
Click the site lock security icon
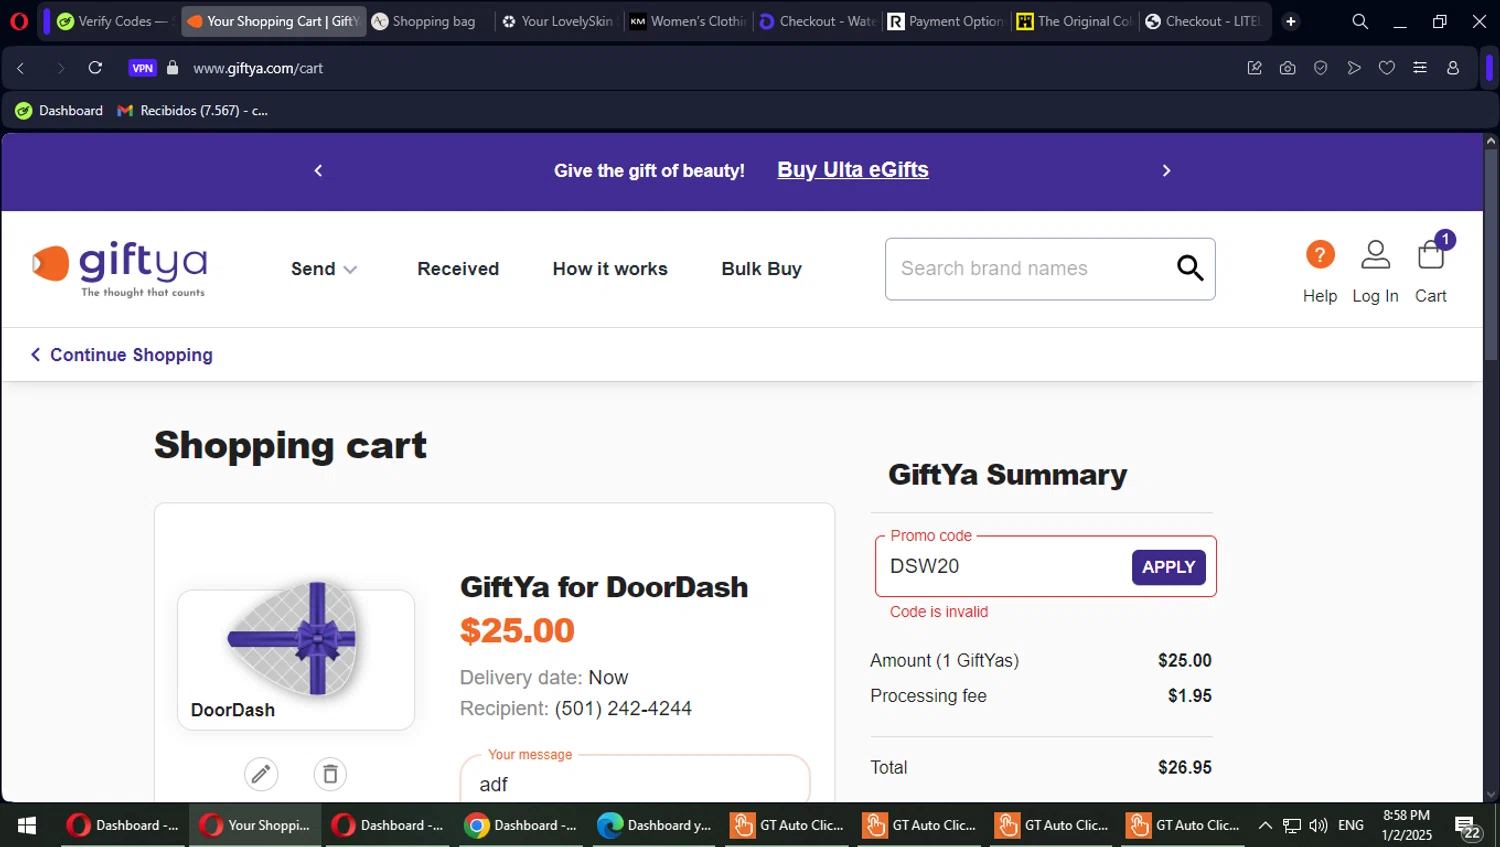tap(173, 68)
